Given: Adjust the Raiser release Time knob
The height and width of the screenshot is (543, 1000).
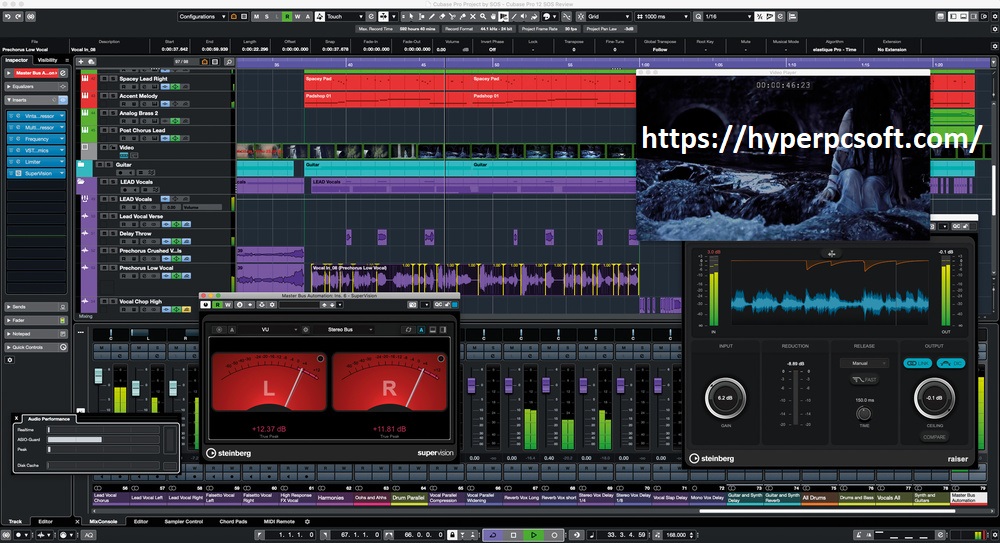Looking at the screenshot, I should 864,413.
